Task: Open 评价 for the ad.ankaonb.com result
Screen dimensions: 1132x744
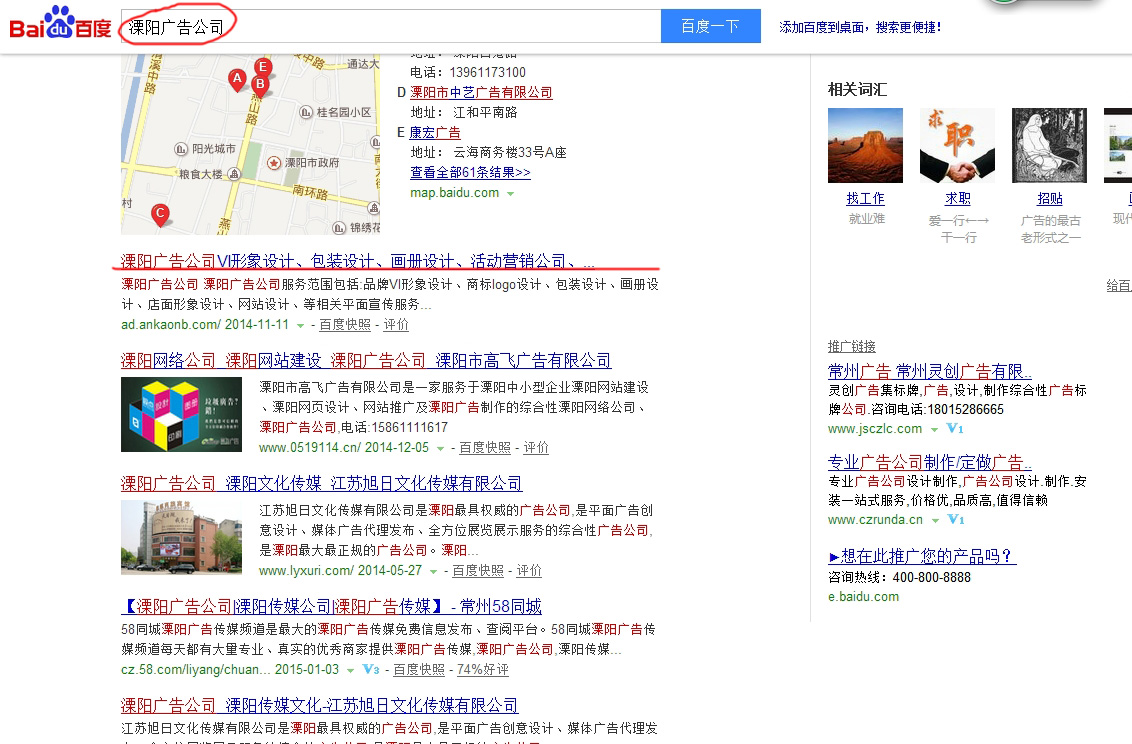Action: tap(396, 325)
